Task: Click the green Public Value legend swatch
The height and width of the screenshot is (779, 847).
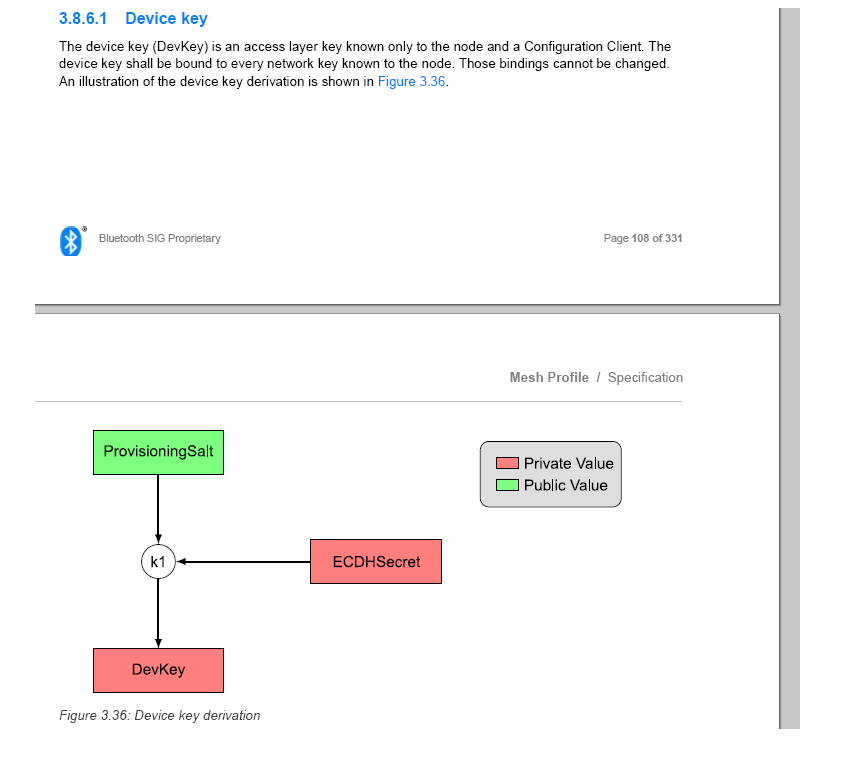Action: (x=507, y=485)
